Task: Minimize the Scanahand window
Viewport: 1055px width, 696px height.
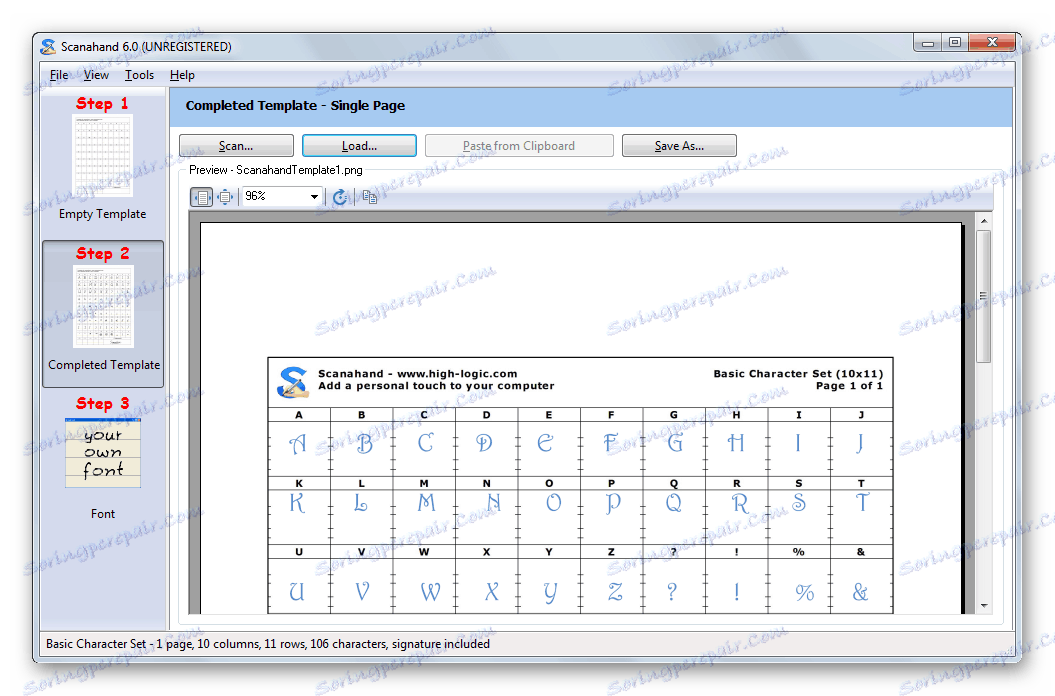Action: point(928,42)
